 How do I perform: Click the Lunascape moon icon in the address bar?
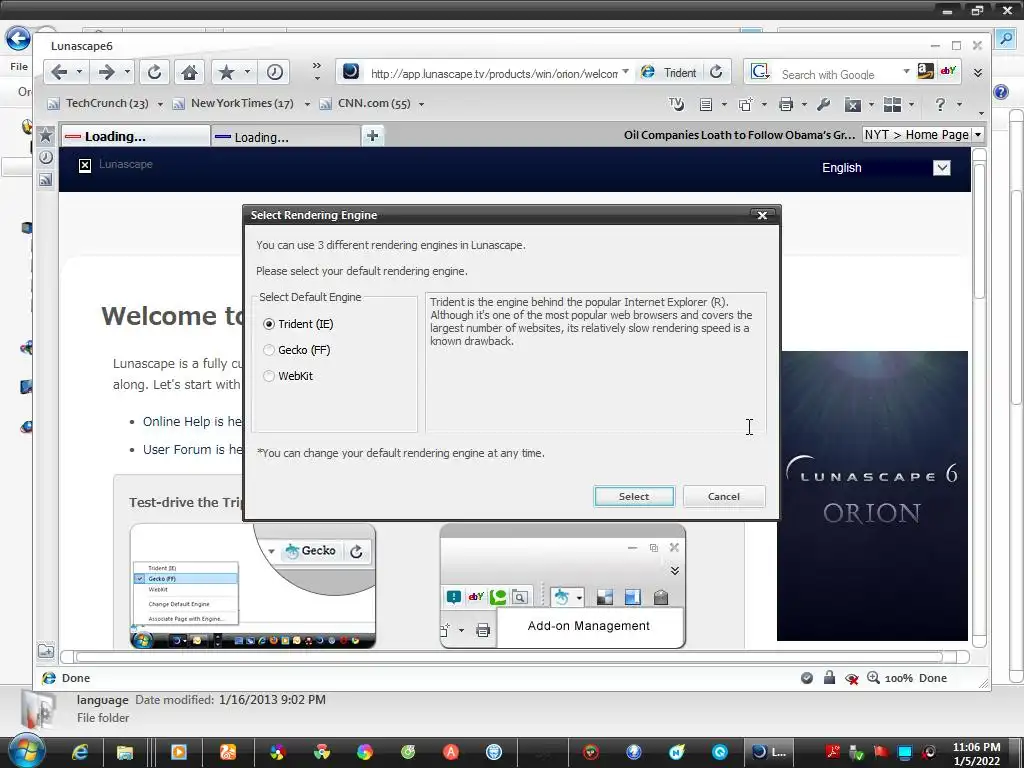pos(351,71)
